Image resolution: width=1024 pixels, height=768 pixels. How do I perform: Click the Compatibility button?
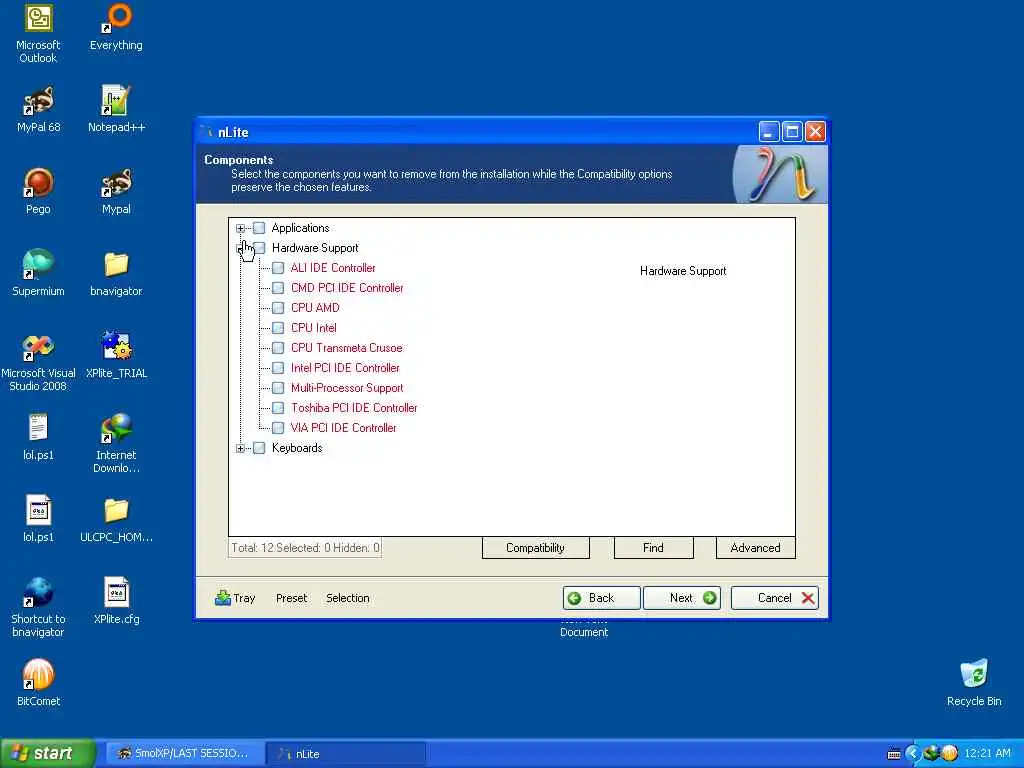(x=536, y=548)
